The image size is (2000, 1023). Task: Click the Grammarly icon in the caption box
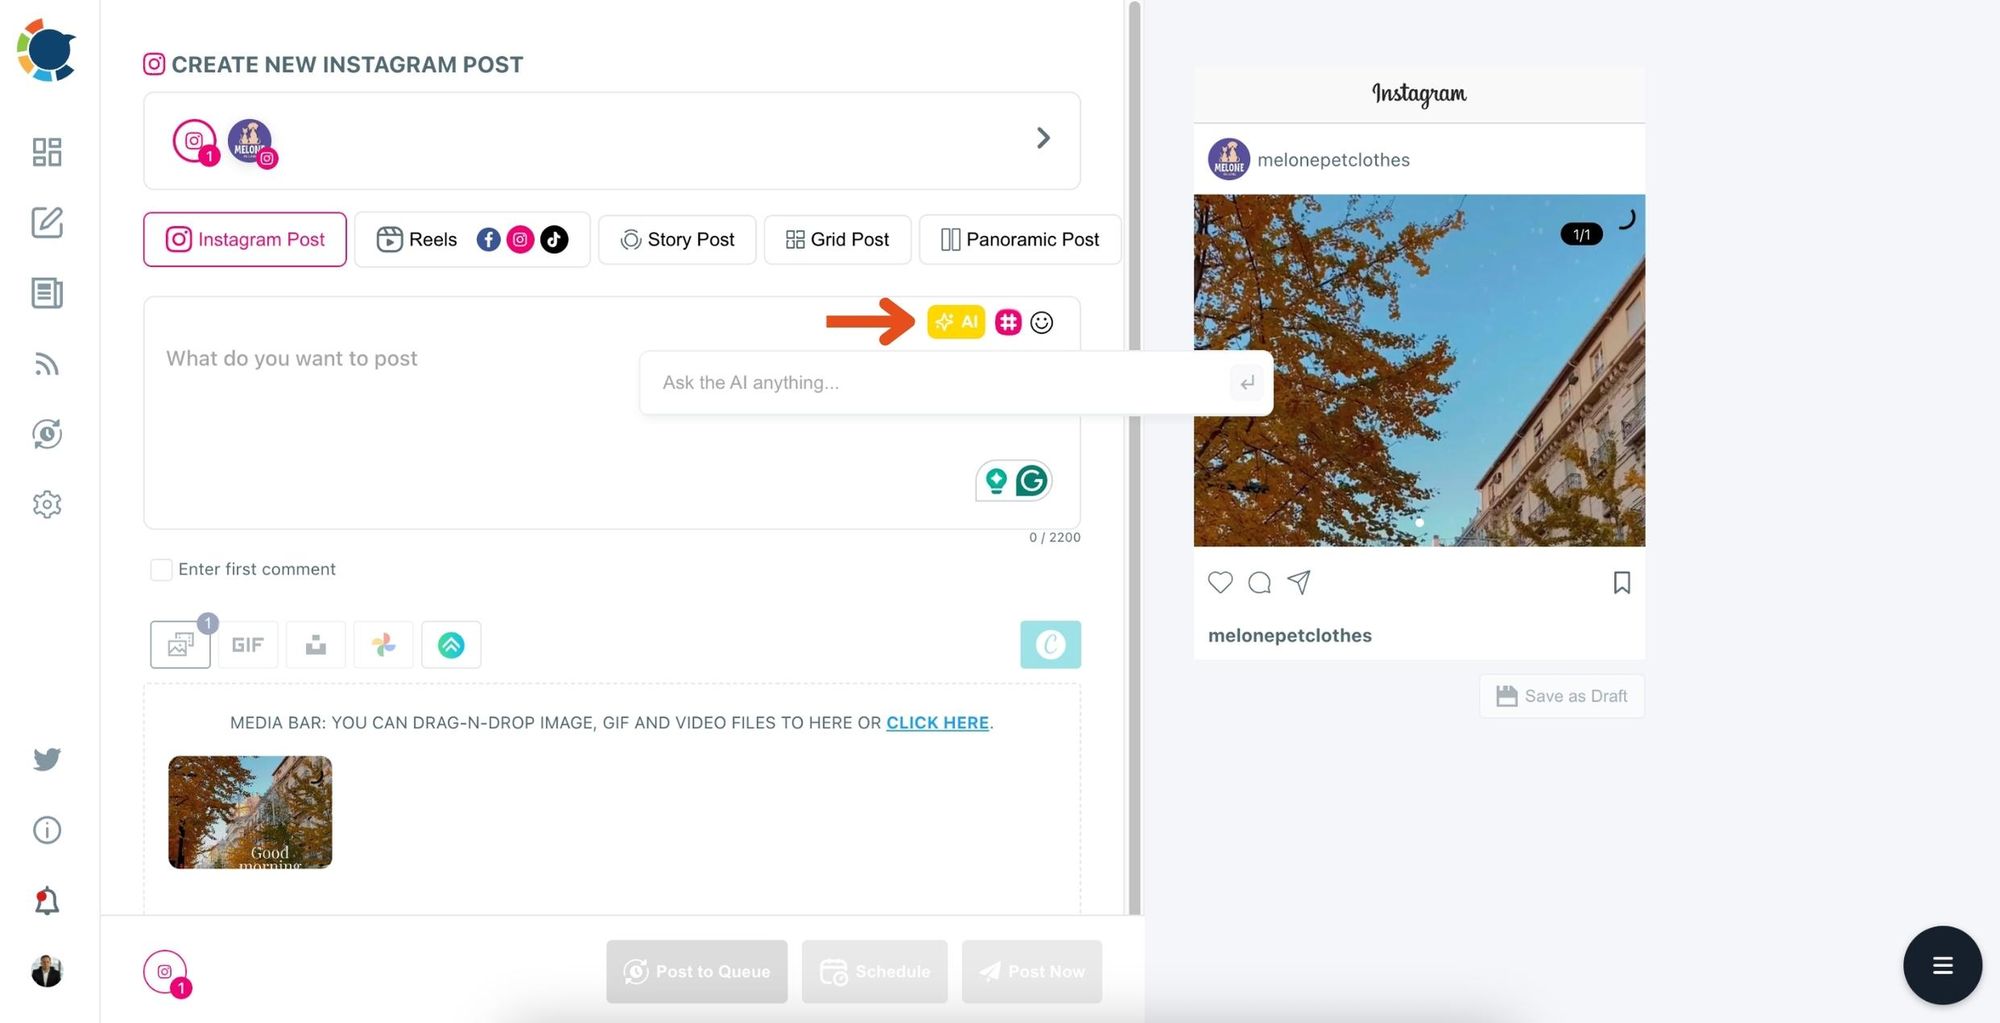tap(1031, 480)
